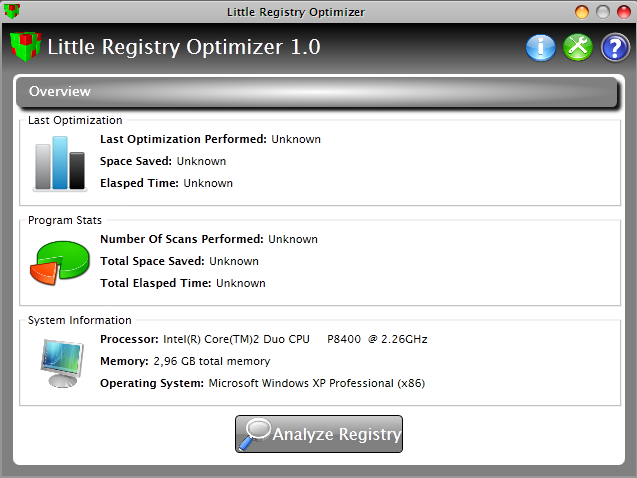Click 'Space Saved:' label
This screenshot has height=478, width=637.
tap(136, 161)
